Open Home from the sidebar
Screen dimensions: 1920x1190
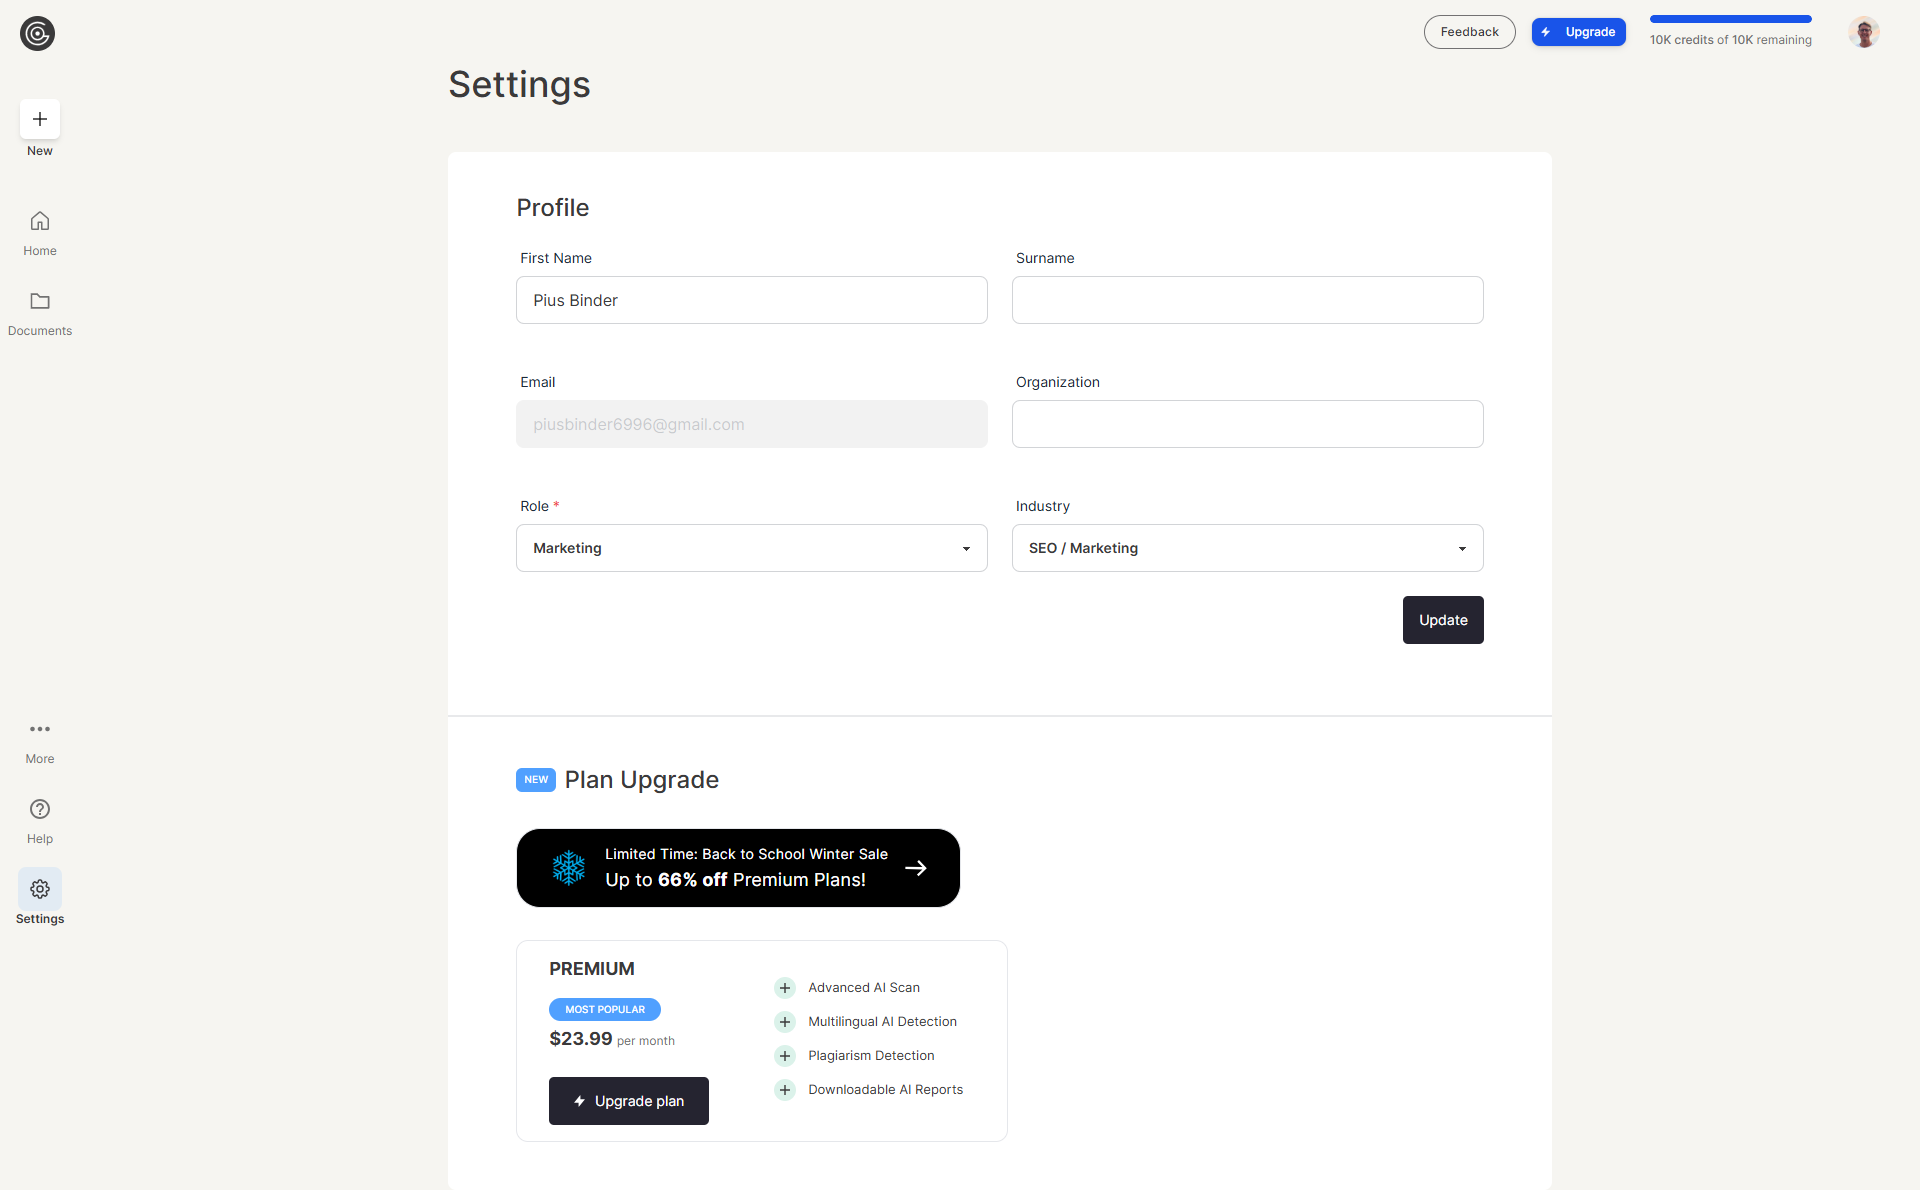[x=40, y=221]
